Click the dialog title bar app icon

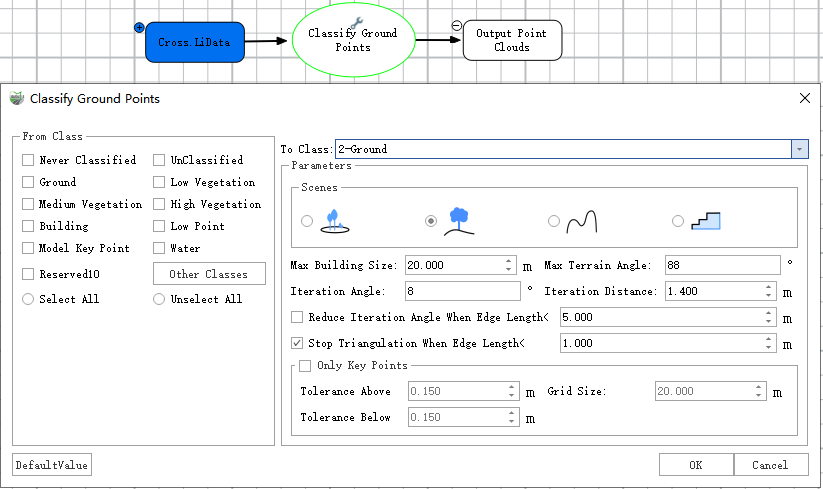tap(16, 98)
